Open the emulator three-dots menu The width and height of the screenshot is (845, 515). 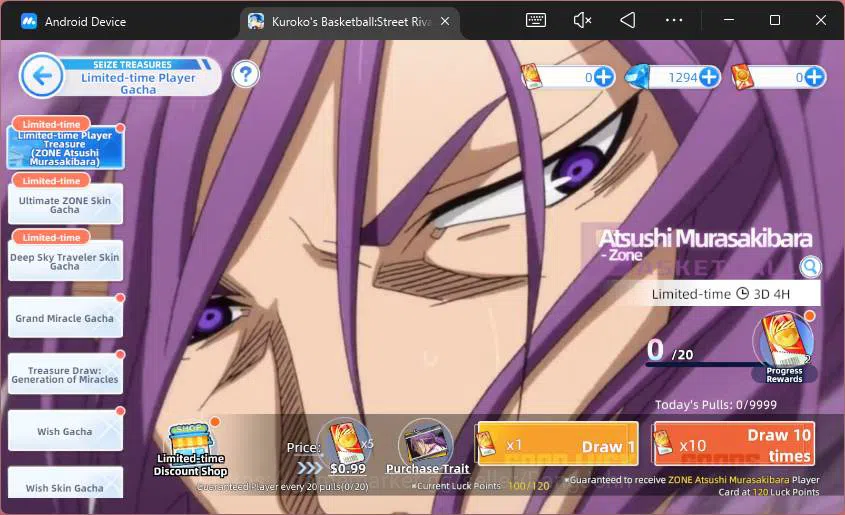[674, 20]
